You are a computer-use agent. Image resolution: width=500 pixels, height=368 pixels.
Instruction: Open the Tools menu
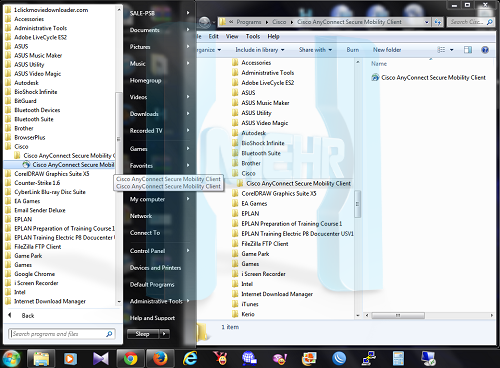tap(253, 36)
